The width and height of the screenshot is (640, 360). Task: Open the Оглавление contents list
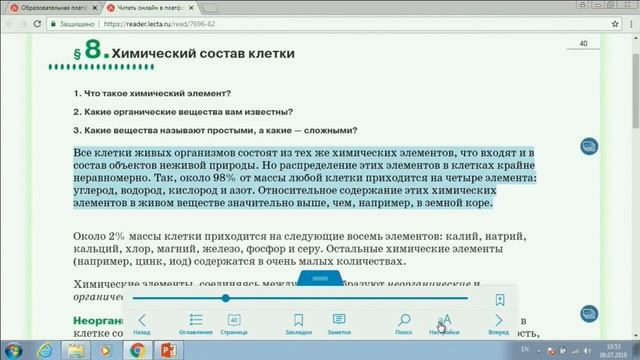click(x=196, y=324)
